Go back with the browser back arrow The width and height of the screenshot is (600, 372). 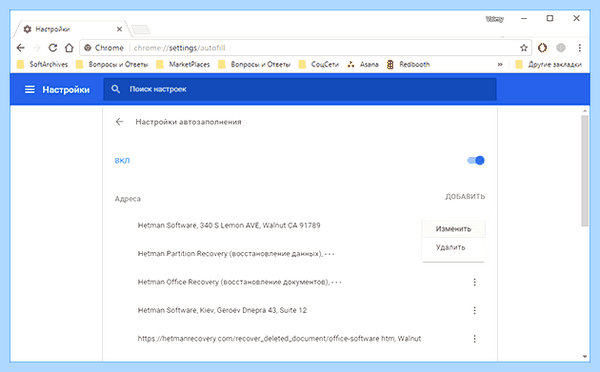point(21,48)
